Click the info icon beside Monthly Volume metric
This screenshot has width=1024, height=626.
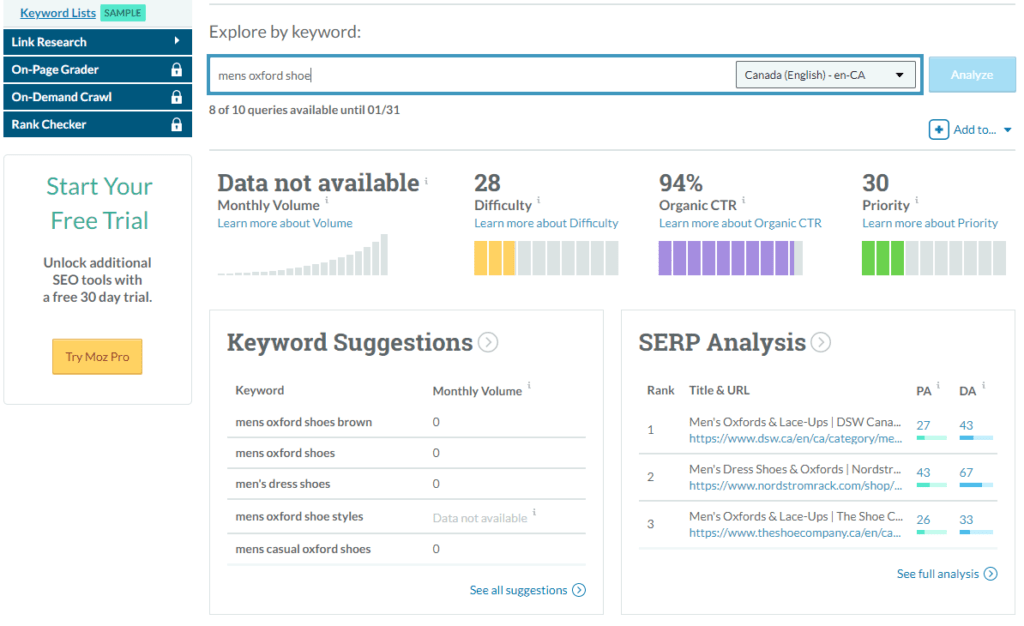(327, 200)
